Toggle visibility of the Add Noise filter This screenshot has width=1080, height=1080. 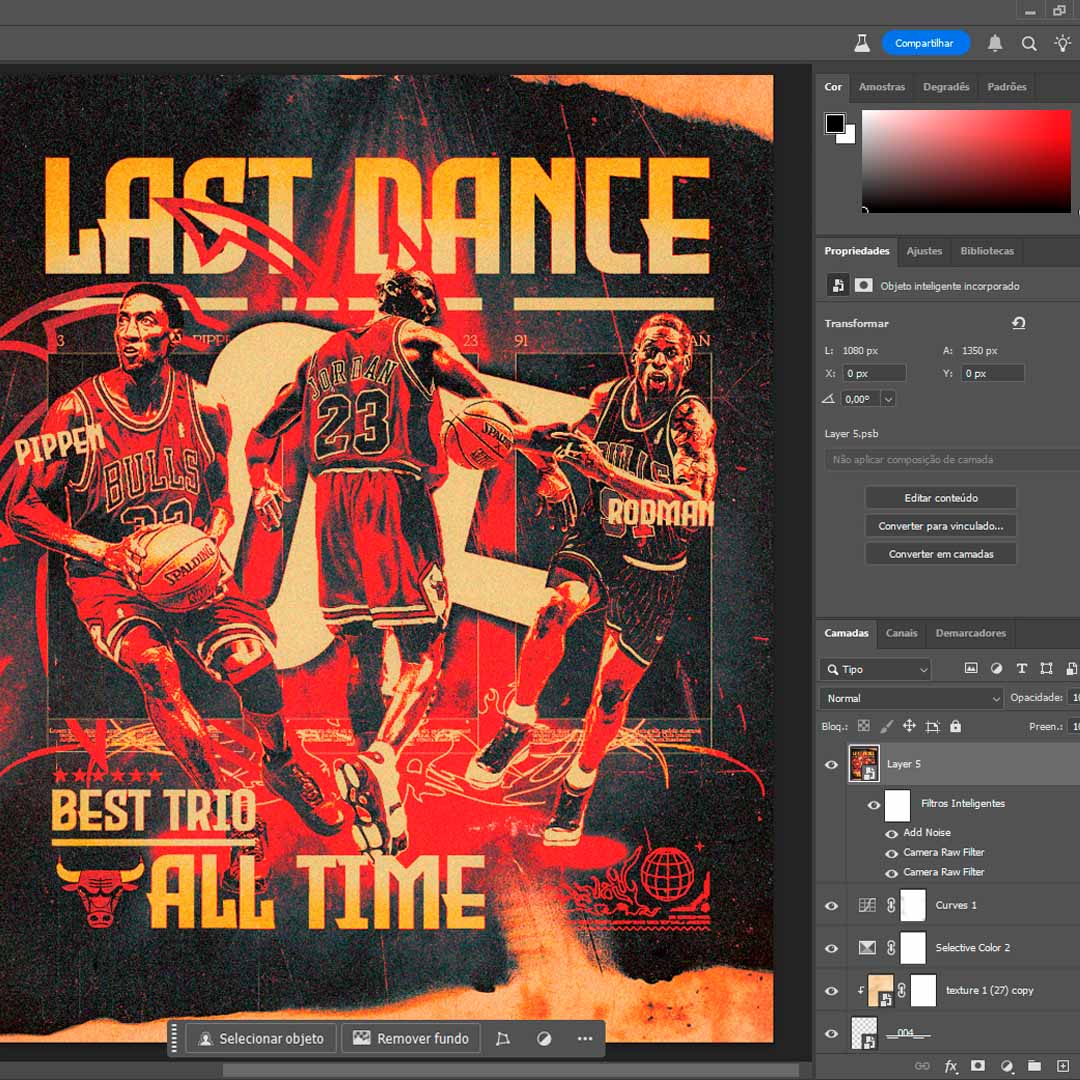pos(891,833)
